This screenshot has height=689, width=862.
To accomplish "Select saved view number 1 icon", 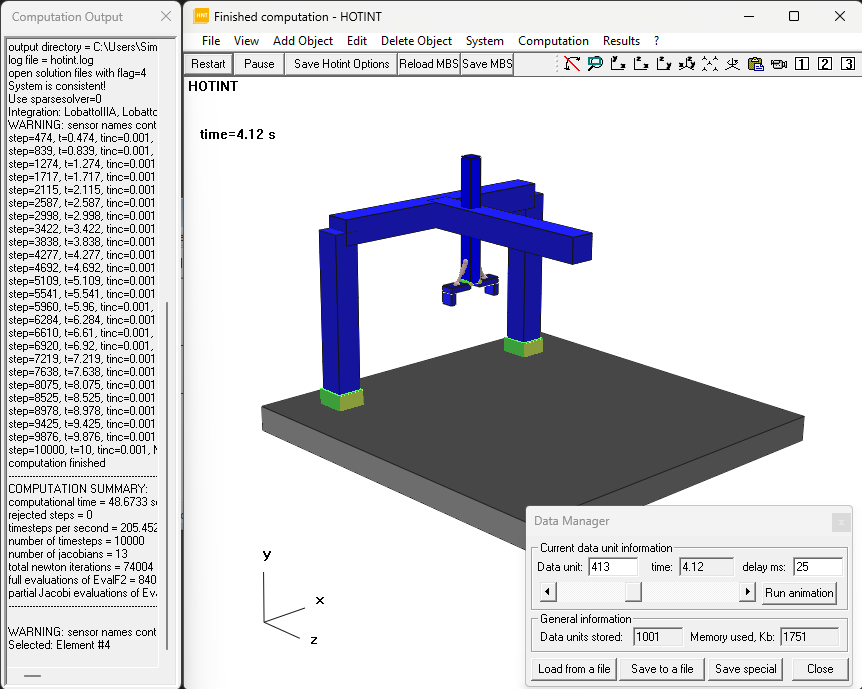I will (801, 63).
